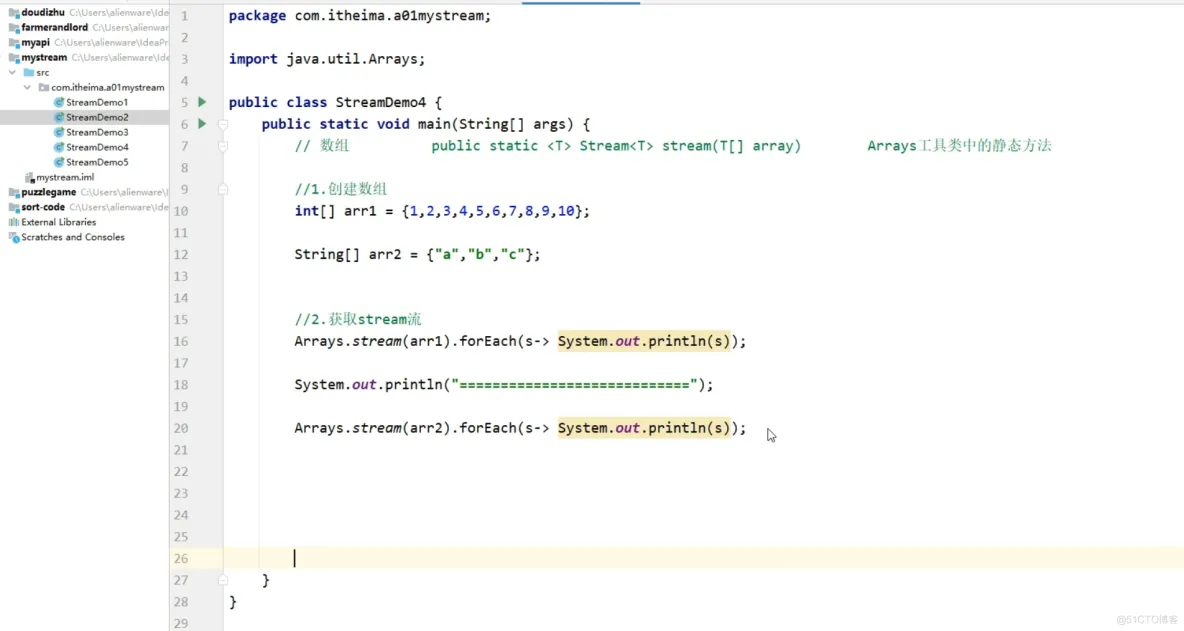The width and height of the screenshot is (1184, 631).
Task: Click the StreamDemo5 class icon
Action: [58, 162]
